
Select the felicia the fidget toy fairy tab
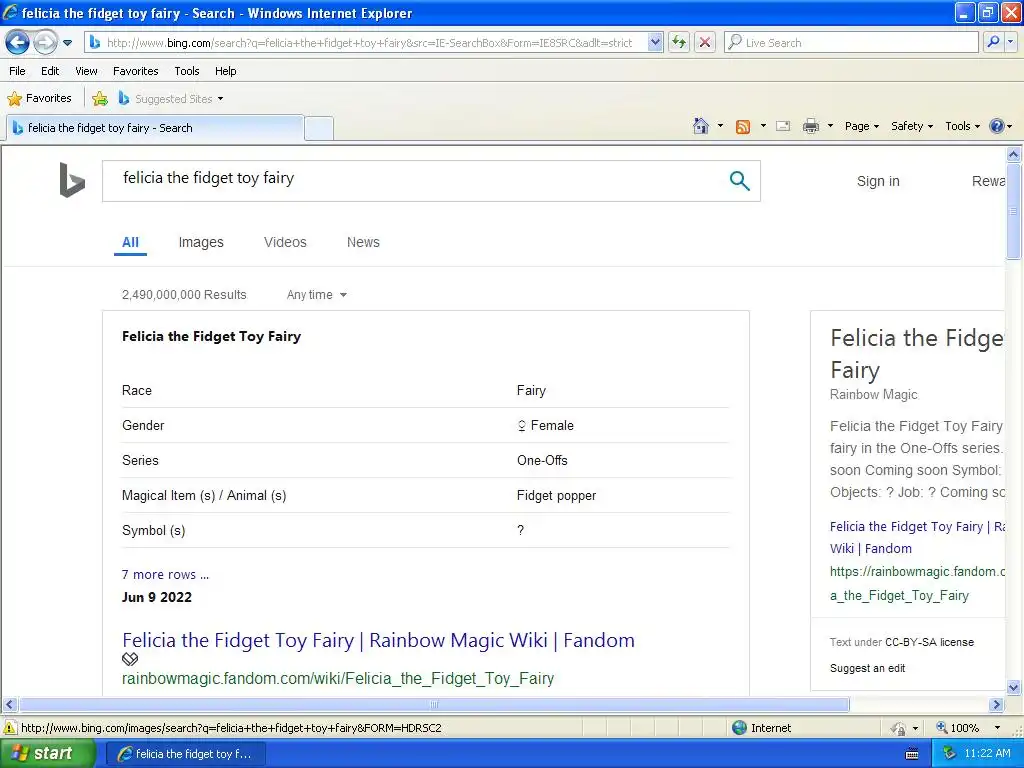[155, 128]
